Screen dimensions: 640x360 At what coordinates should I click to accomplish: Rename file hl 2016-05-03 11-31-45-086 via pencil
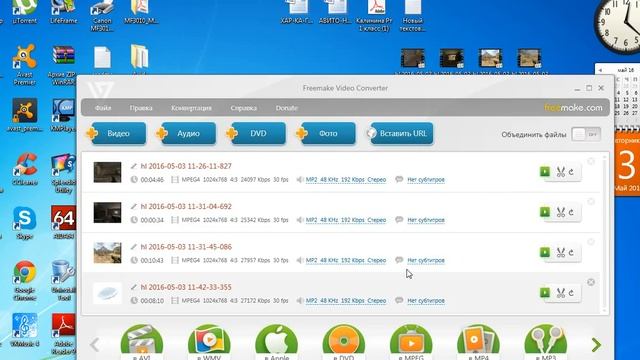coord(133,247)
